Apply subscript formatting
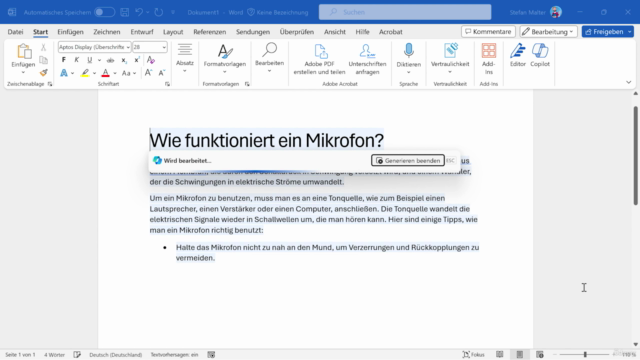 coord(124,60)
